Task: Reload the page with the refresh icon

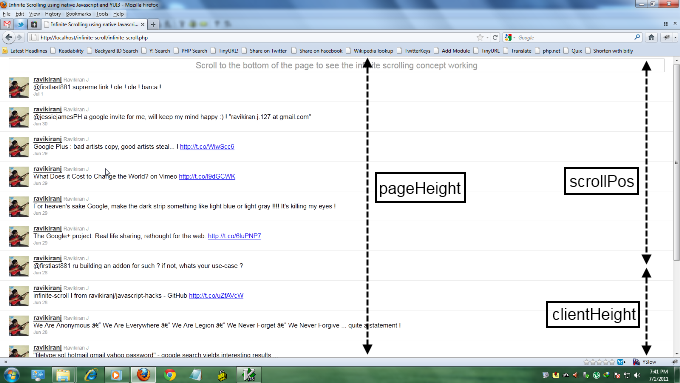Action: (495, 37)
